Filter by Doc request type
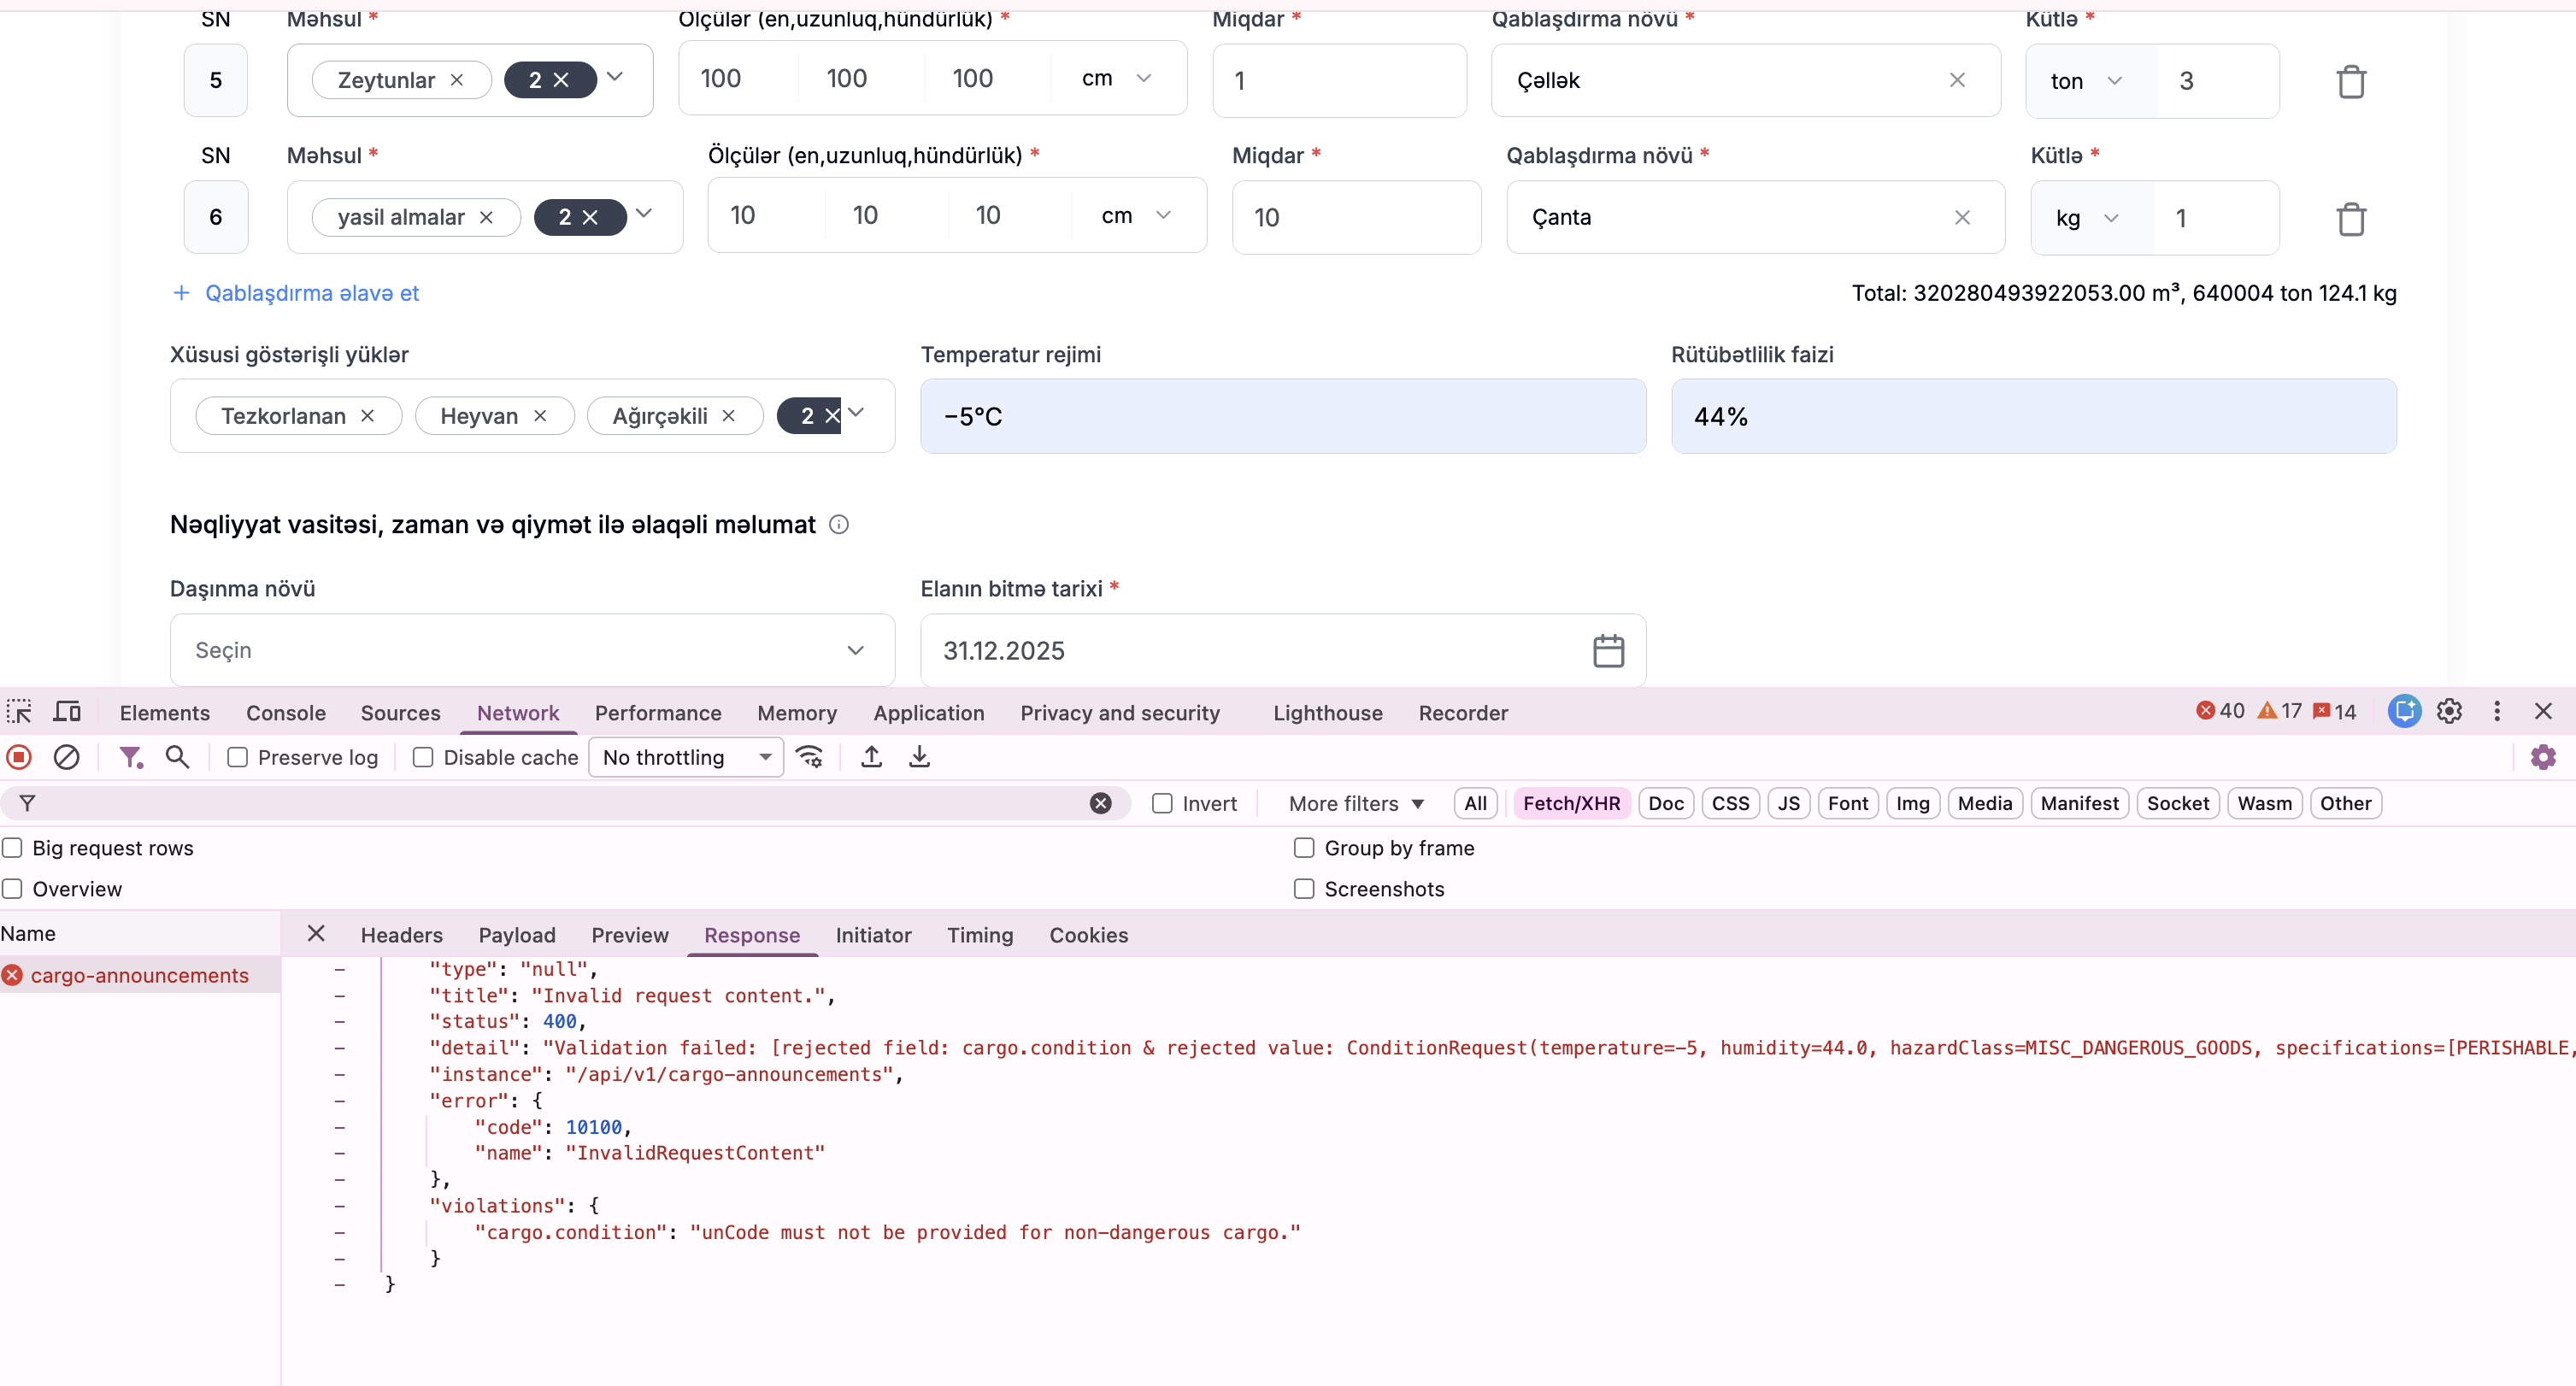The image size is (2576, 1386). click(1665, 803)
